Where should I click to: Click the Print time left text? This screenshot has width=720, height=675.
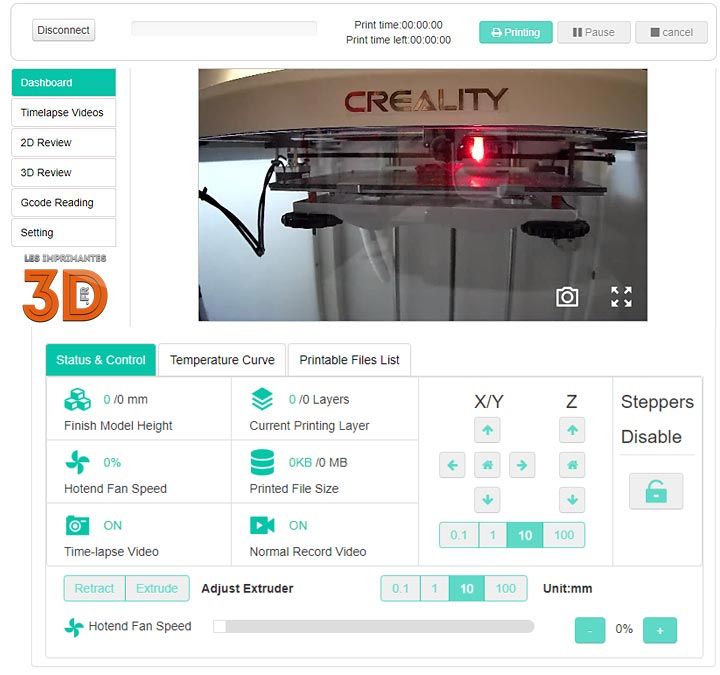pyautogui.click(x=398, y=40)
